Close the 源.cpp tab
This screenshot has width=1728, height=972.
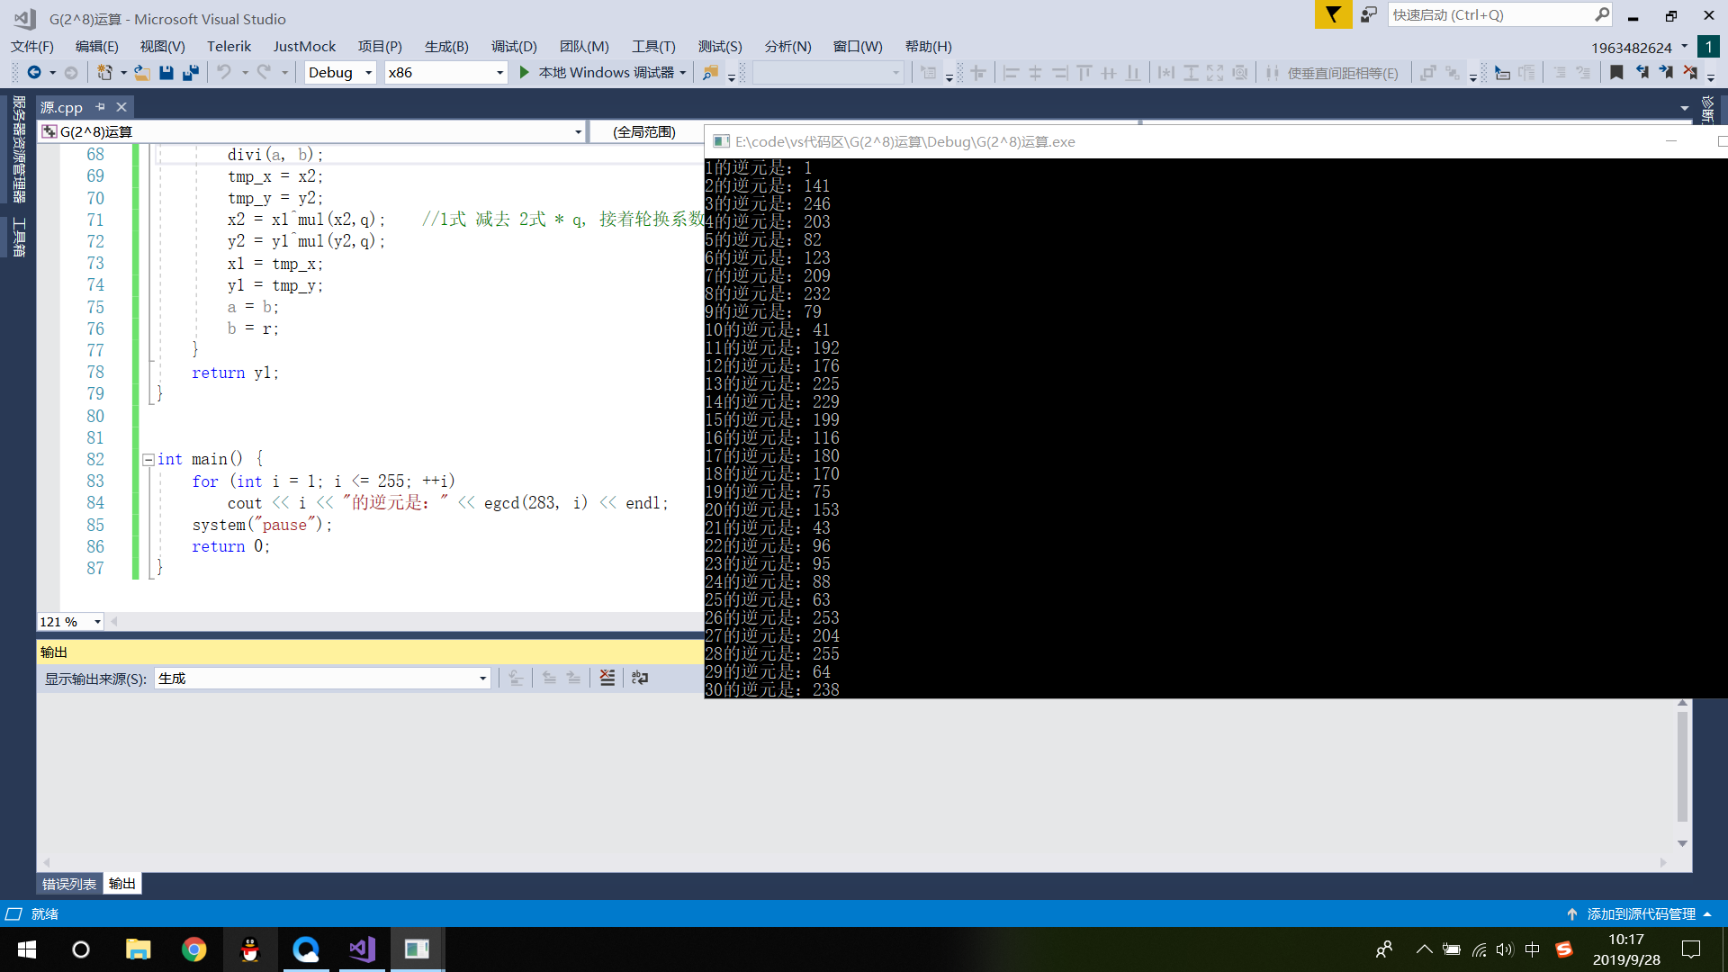[x=121, y=107]
